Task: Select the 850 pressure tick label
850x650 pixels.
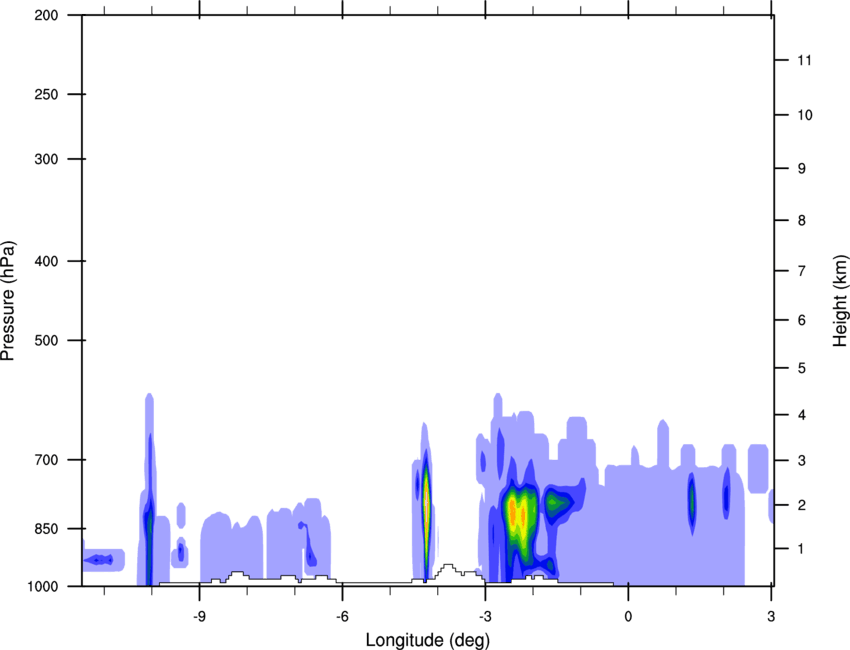Action: click(x=46, y=529)
